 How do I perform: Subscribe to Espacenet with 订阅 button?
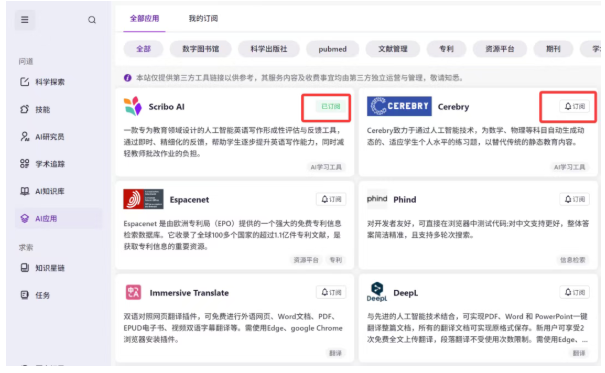tap(331, 199)
